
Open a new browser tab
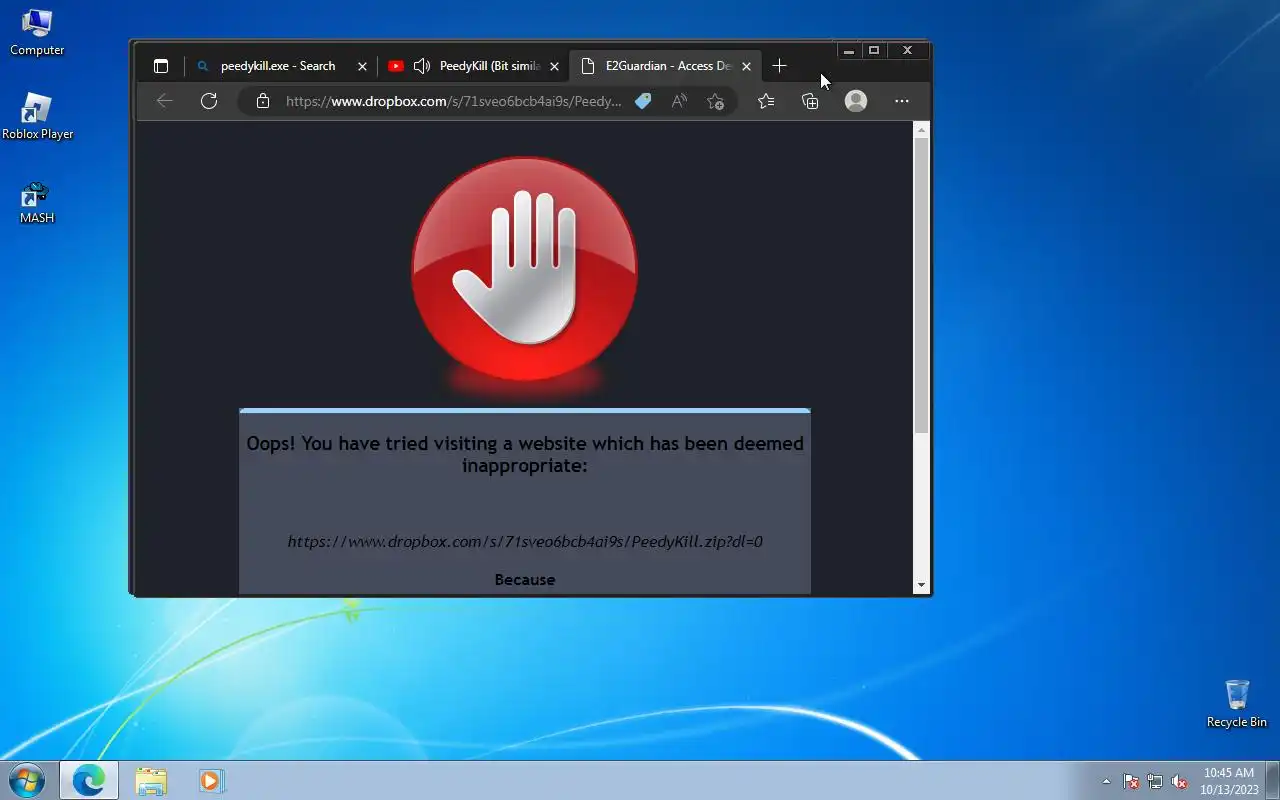(779, 66)
